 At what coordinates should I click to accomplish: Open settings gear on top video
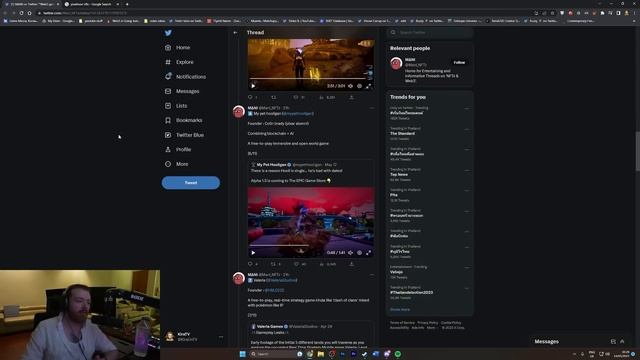(359, 86)
